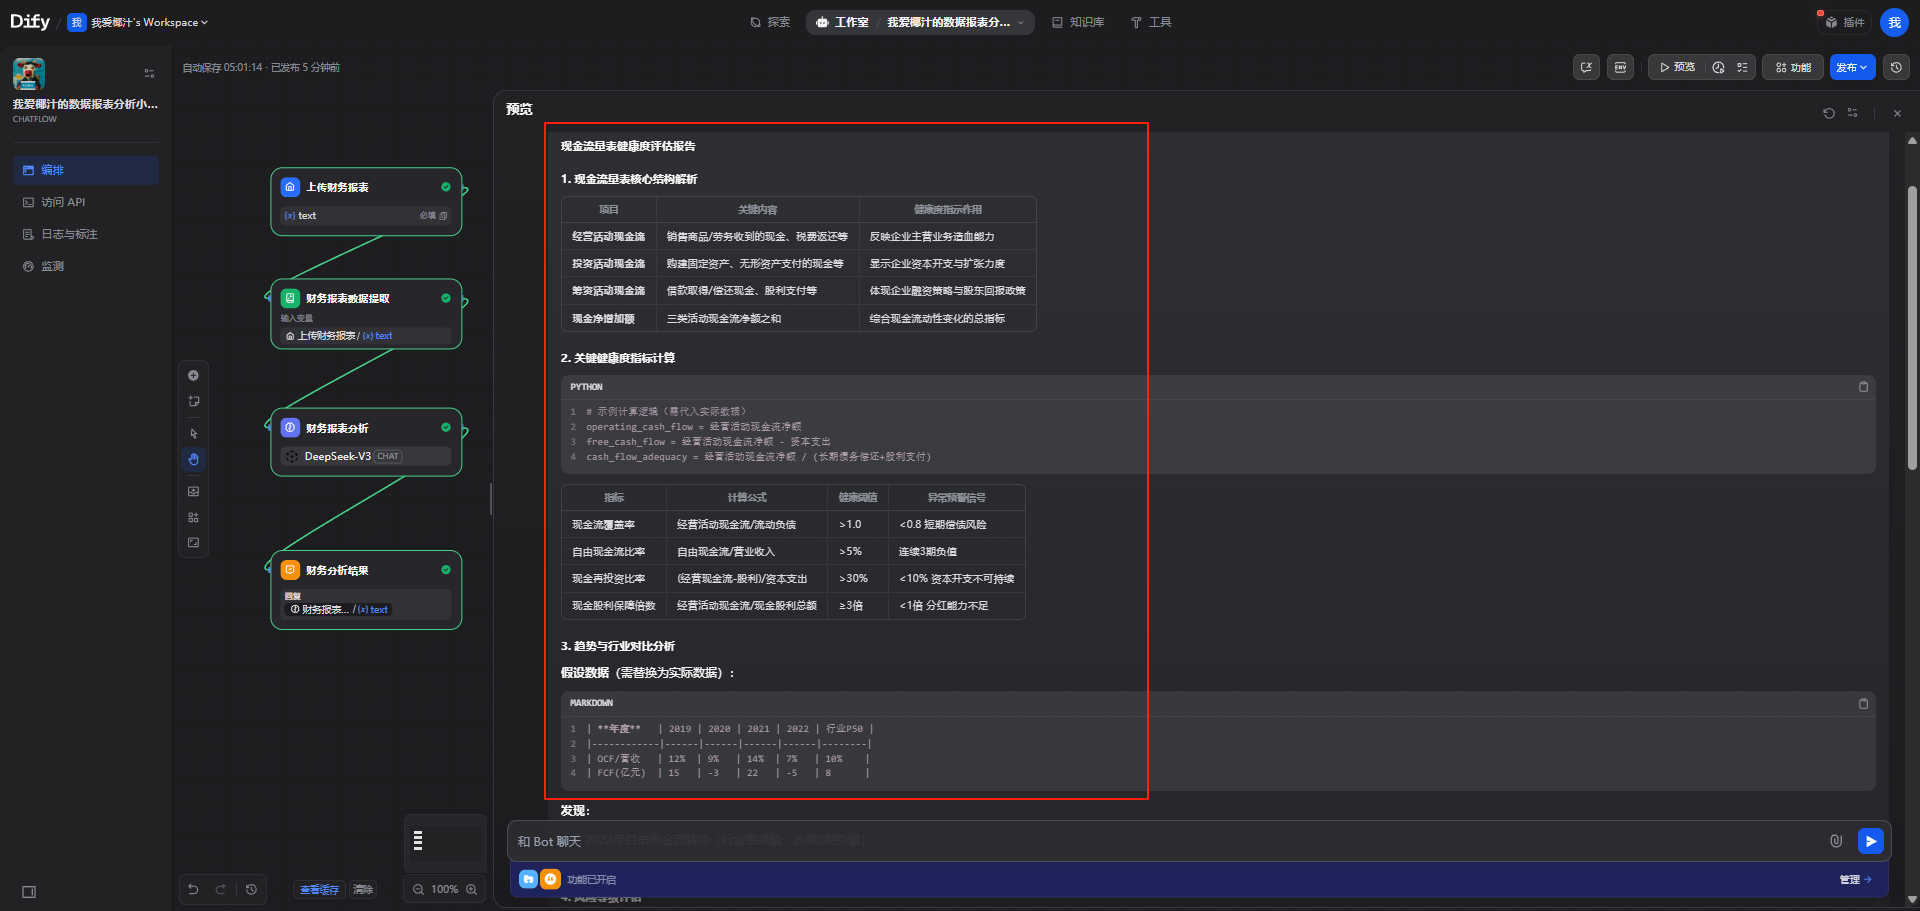Image resolution: width=1920 pixels, height=911 pixels.
Task: Open run history clock icon
Action: (x=1718, y=67)
